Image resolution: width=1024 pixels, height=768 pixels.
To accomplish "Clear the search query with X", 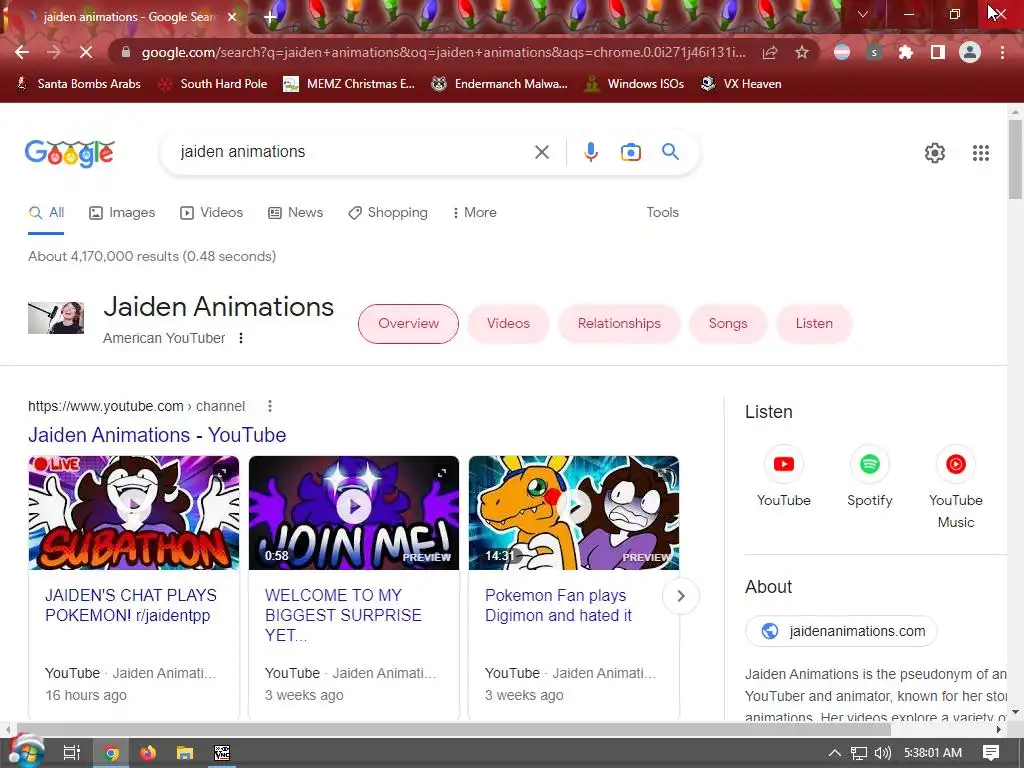I will tap(541, 152).
